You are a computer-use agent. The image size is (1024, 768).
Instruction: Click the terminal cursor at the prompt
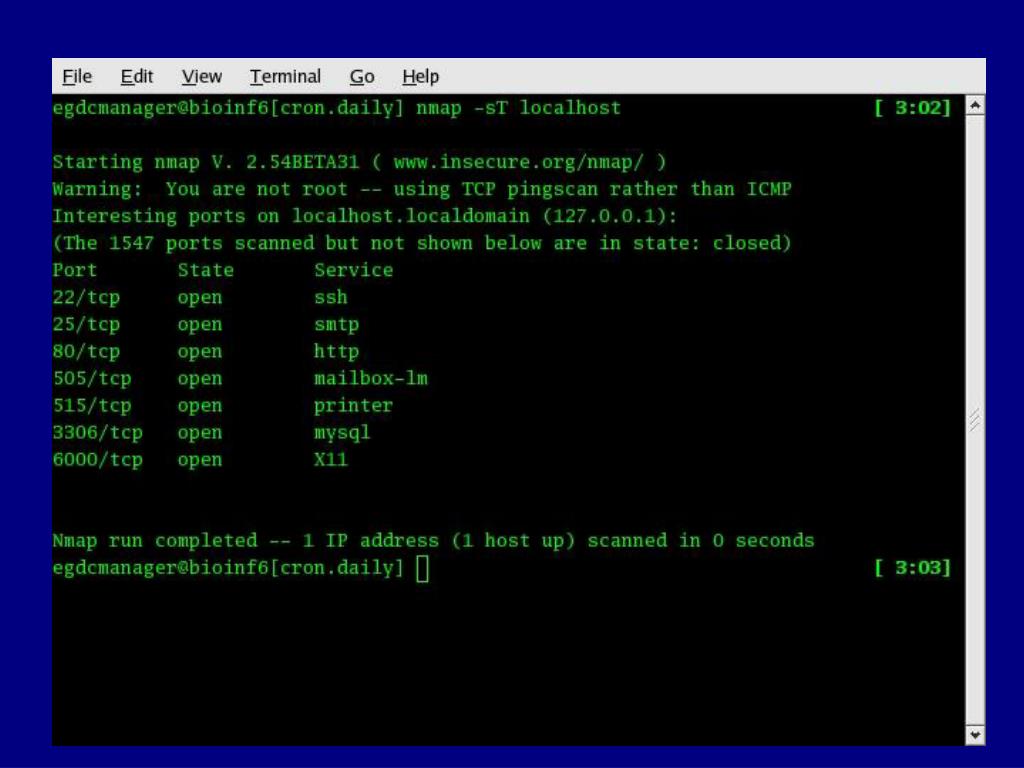click(x=423, y=568)
